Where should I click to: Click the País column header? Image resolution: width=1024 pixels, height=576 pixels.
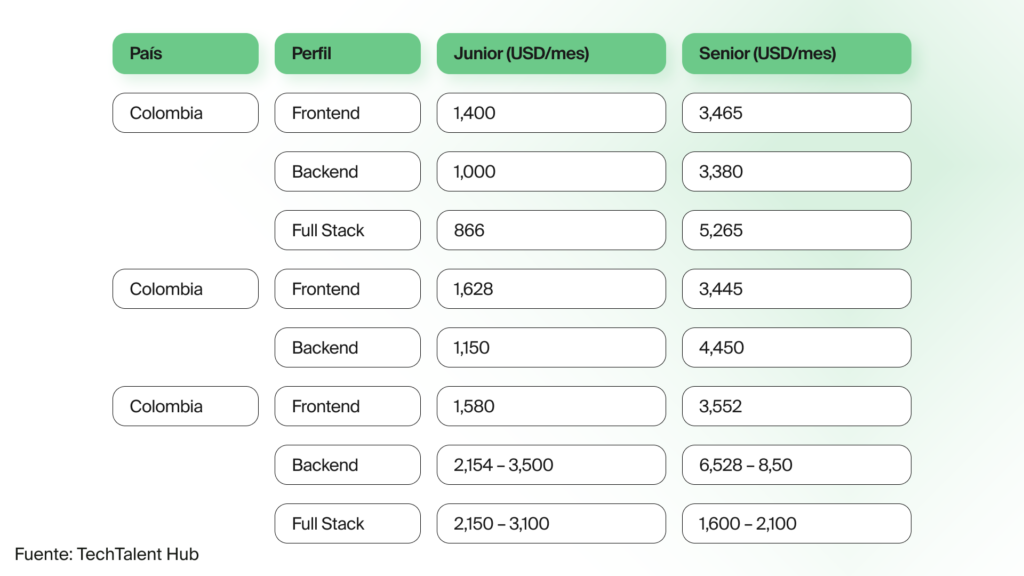pos(185,54)
